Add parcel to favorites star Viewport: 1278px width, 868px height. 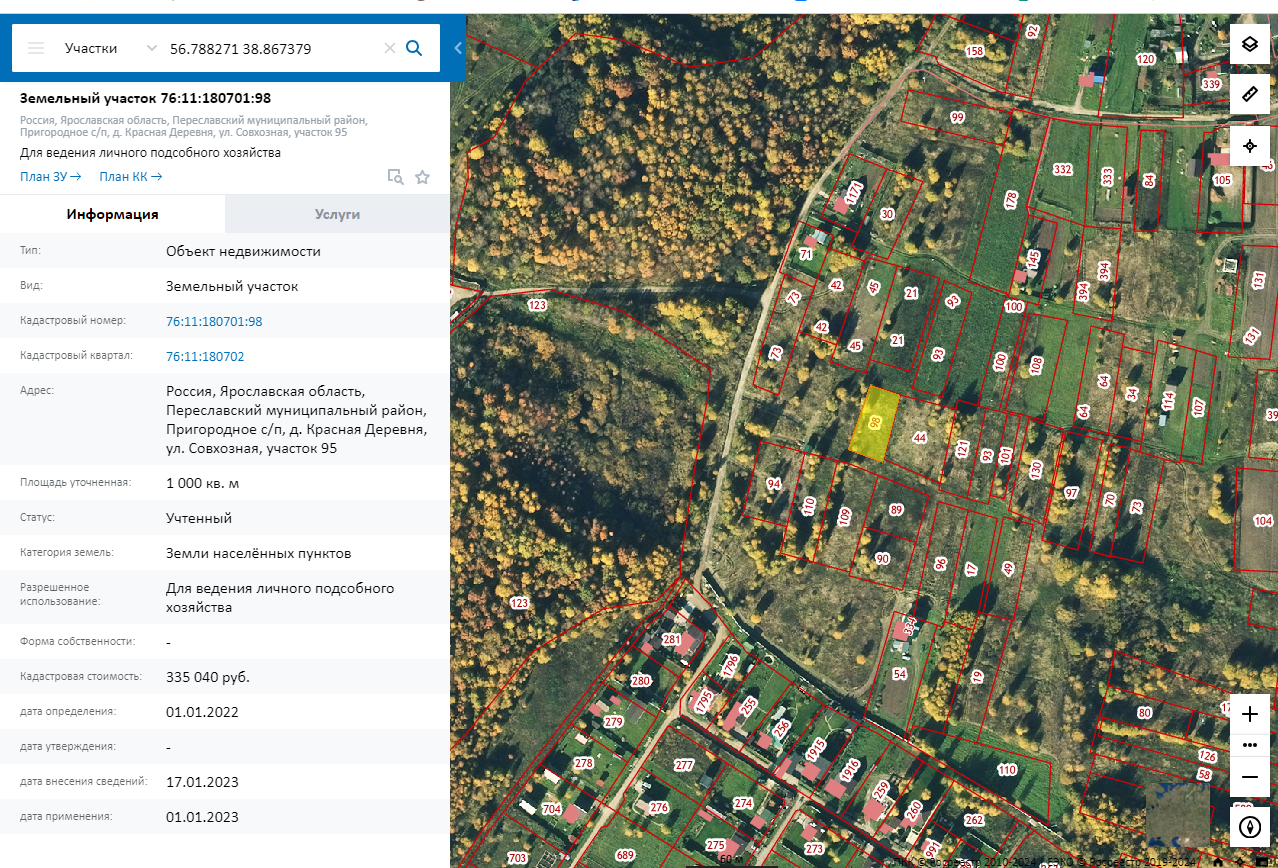(422, 177)
